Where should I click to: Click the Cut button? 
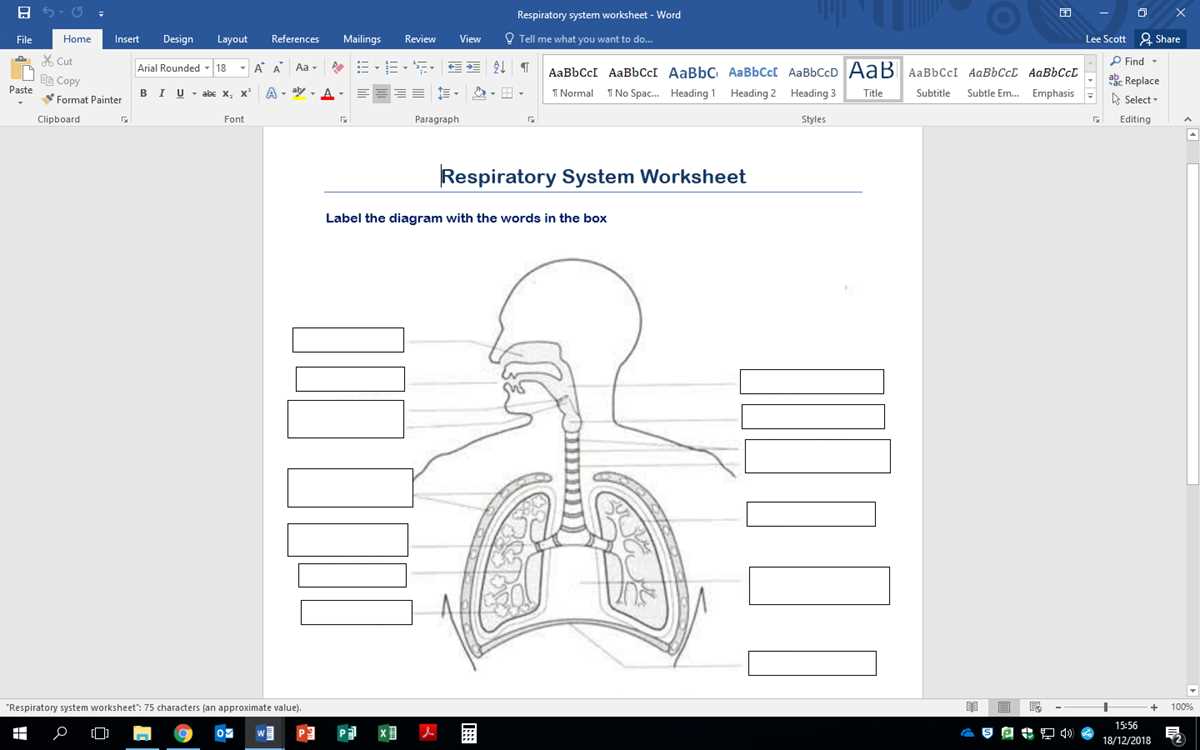coord(57,62)
